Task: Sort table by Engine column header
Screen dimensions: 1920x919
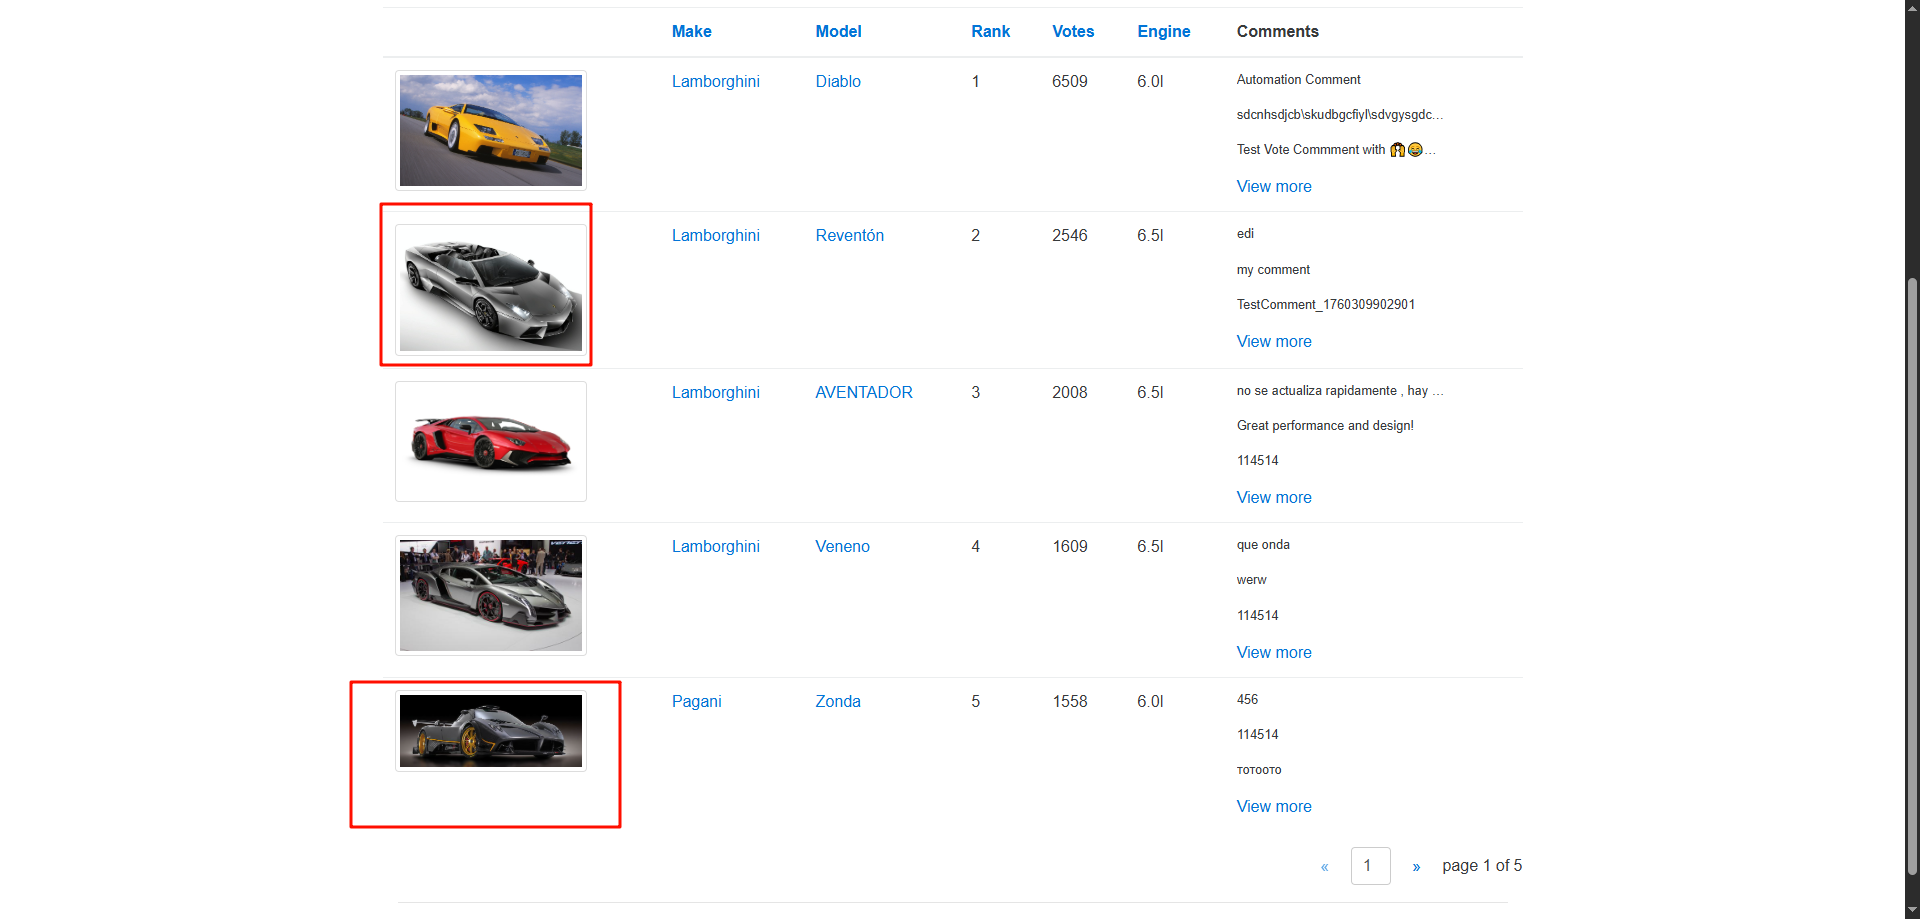Action: [x=1163, y=32]
